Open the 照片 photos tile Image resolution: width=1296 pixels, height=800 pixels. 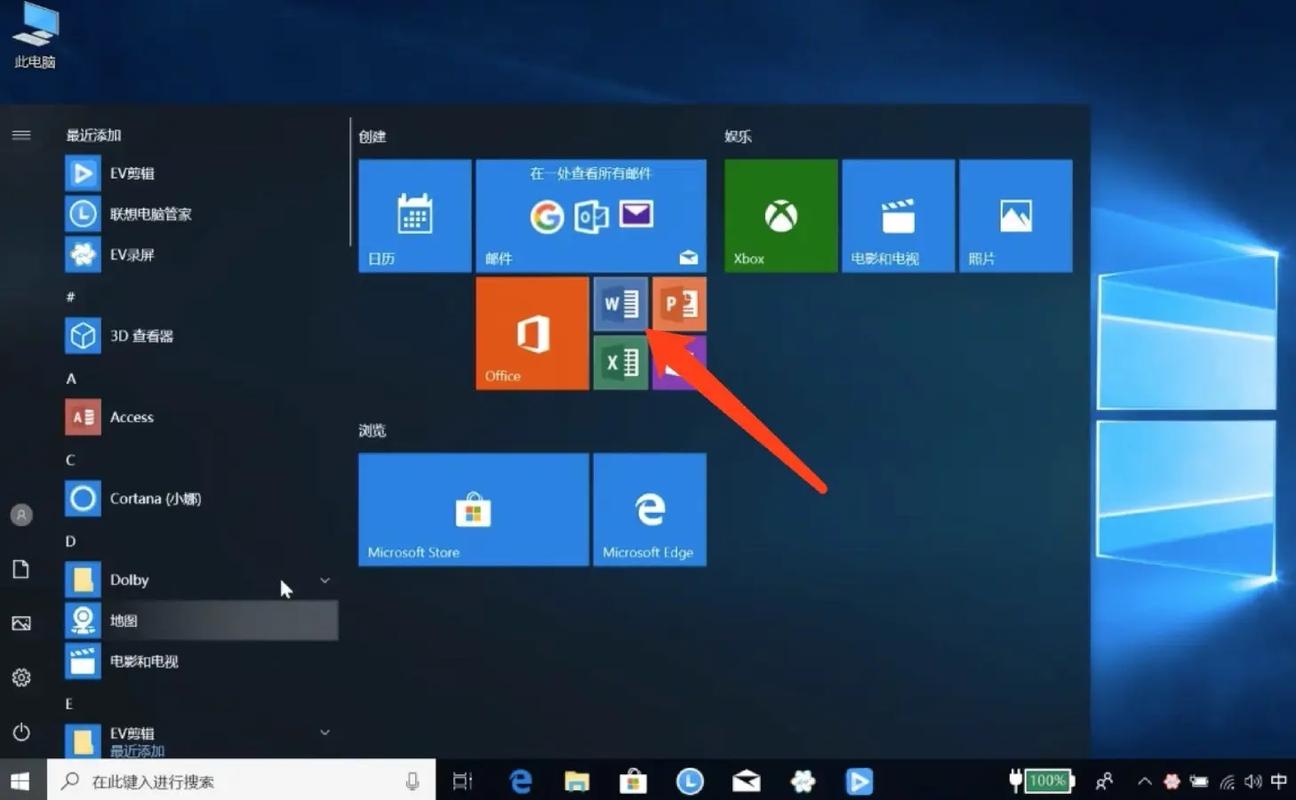click(1016, 216)
